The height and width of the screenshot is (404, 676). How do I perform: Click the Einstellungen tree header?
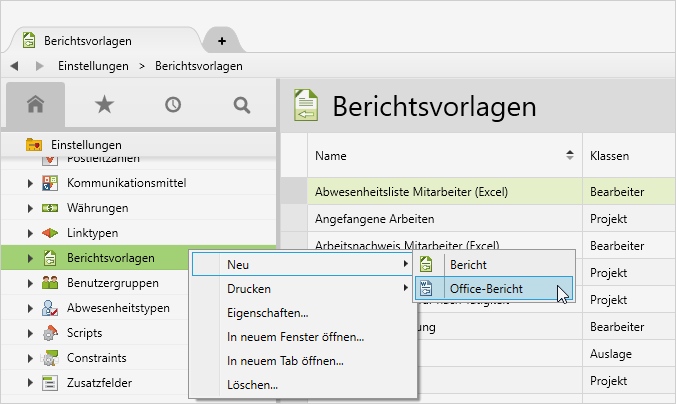click(138, 144)
